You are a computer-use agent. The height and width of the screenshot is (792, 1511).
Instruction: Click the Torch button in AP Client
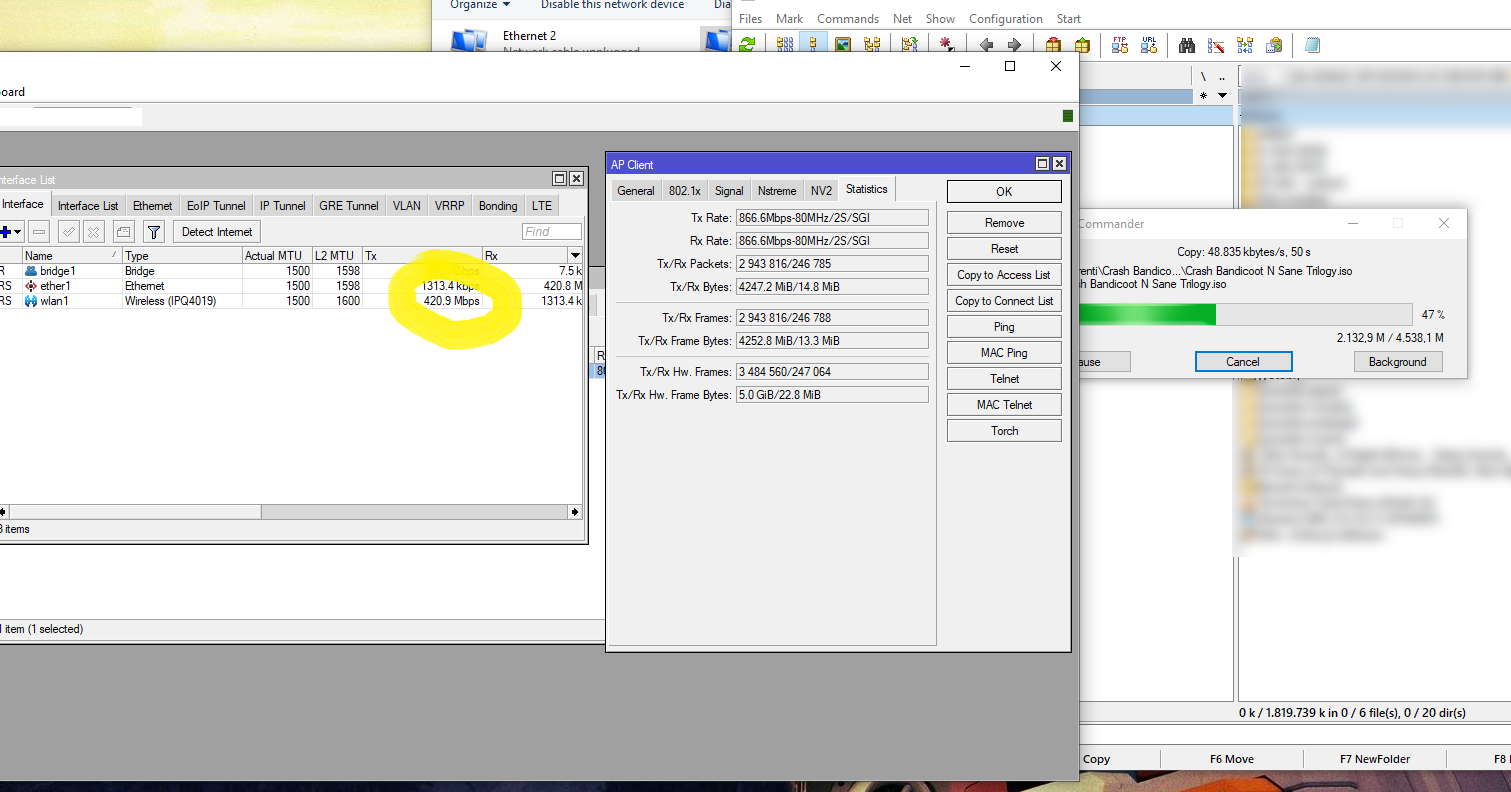[1004, 431]
